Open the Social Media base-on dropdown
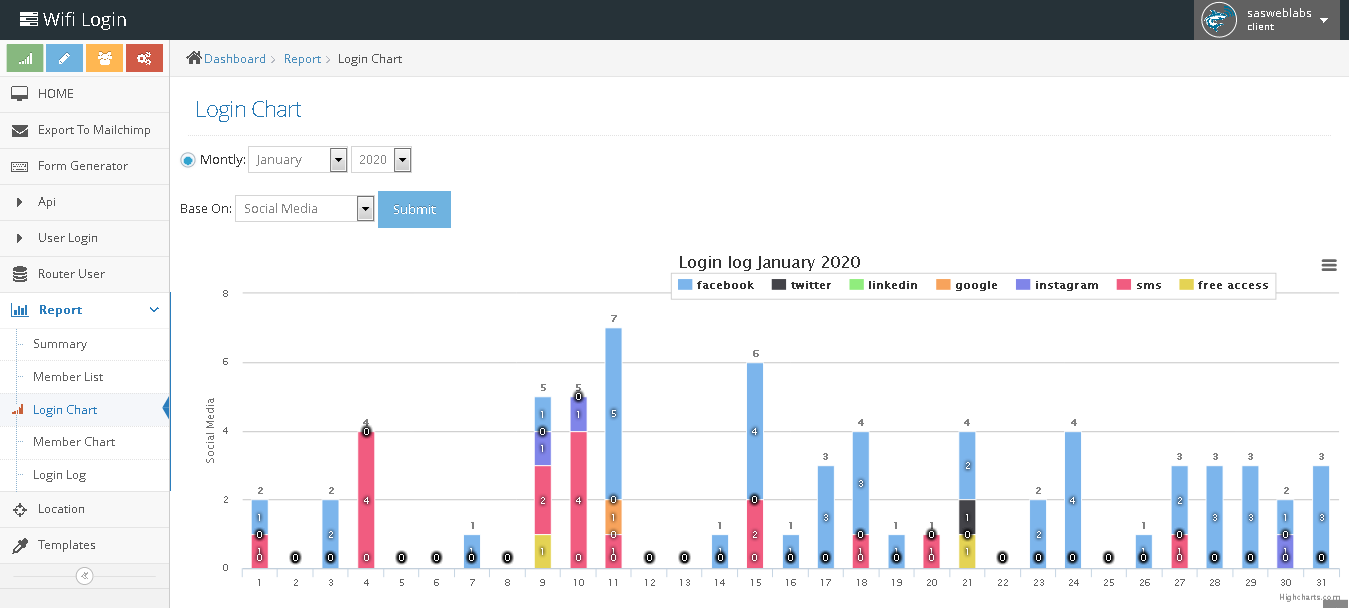The image size is (1349, 608). pos(304,209)
